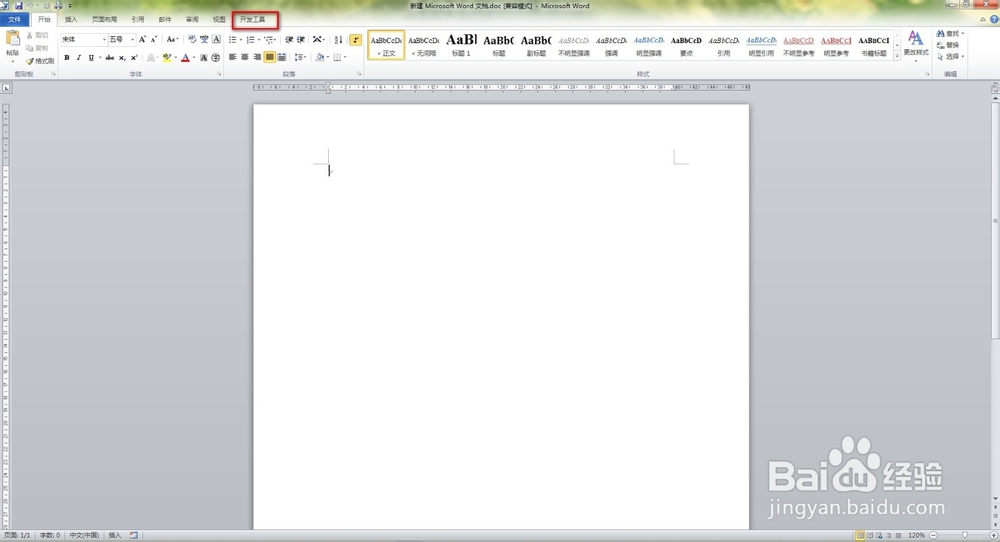Toggle Bold formatting
Image resolution: width=1000 pixels, height=542 pixels.
[x=67, y=57]
